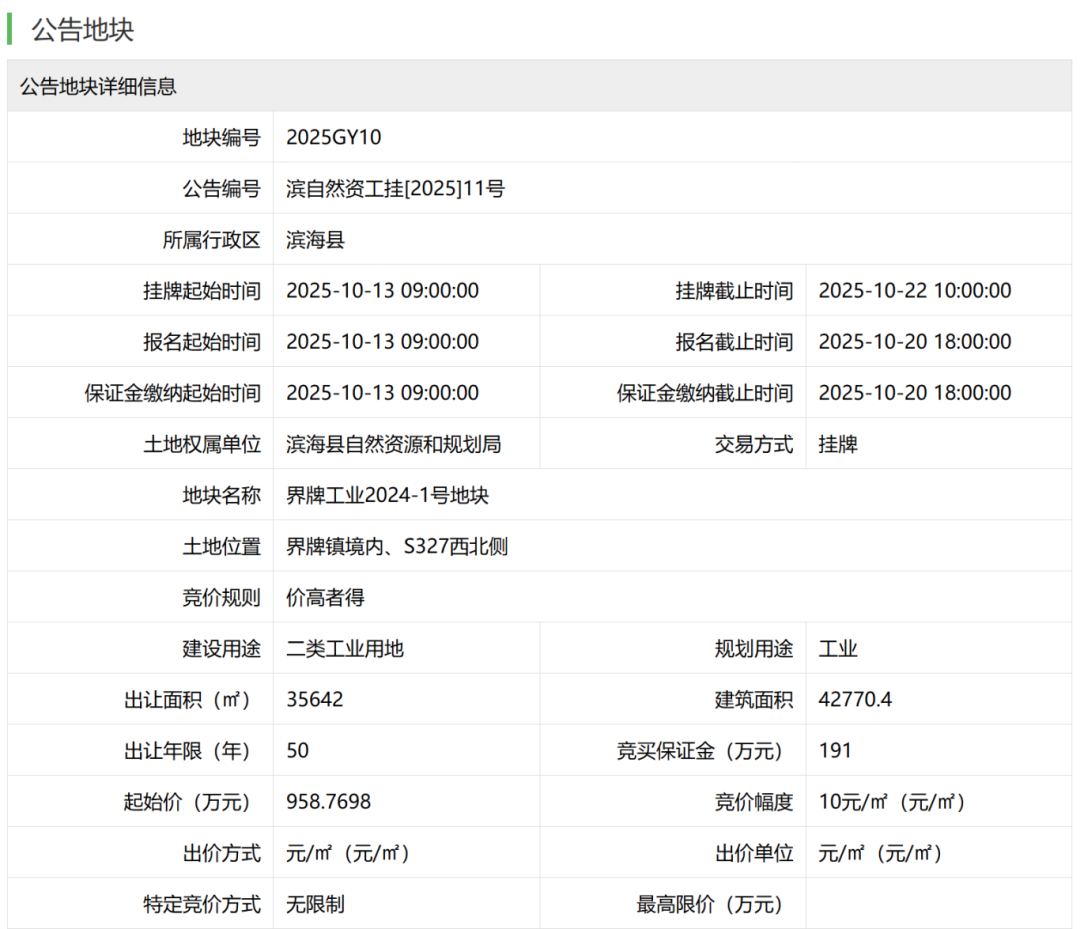Screen dimensions: 1080x929
Task: Click the 公告地块详细信息 table header
Action: tap(98, 86)
